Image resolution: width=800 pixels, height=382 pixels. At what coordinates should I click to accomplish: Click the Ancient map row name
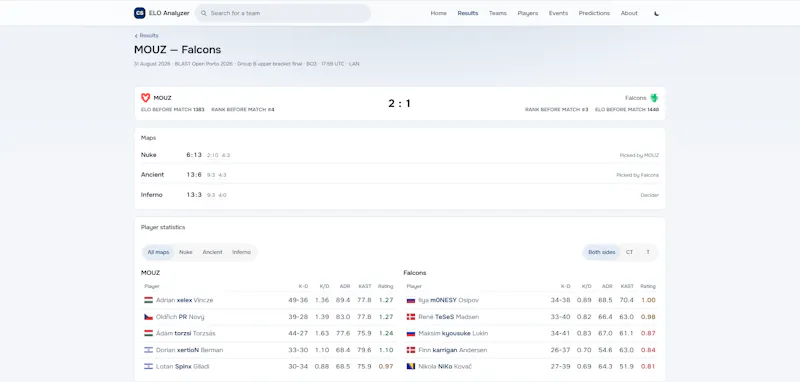[x=153, y=174]
